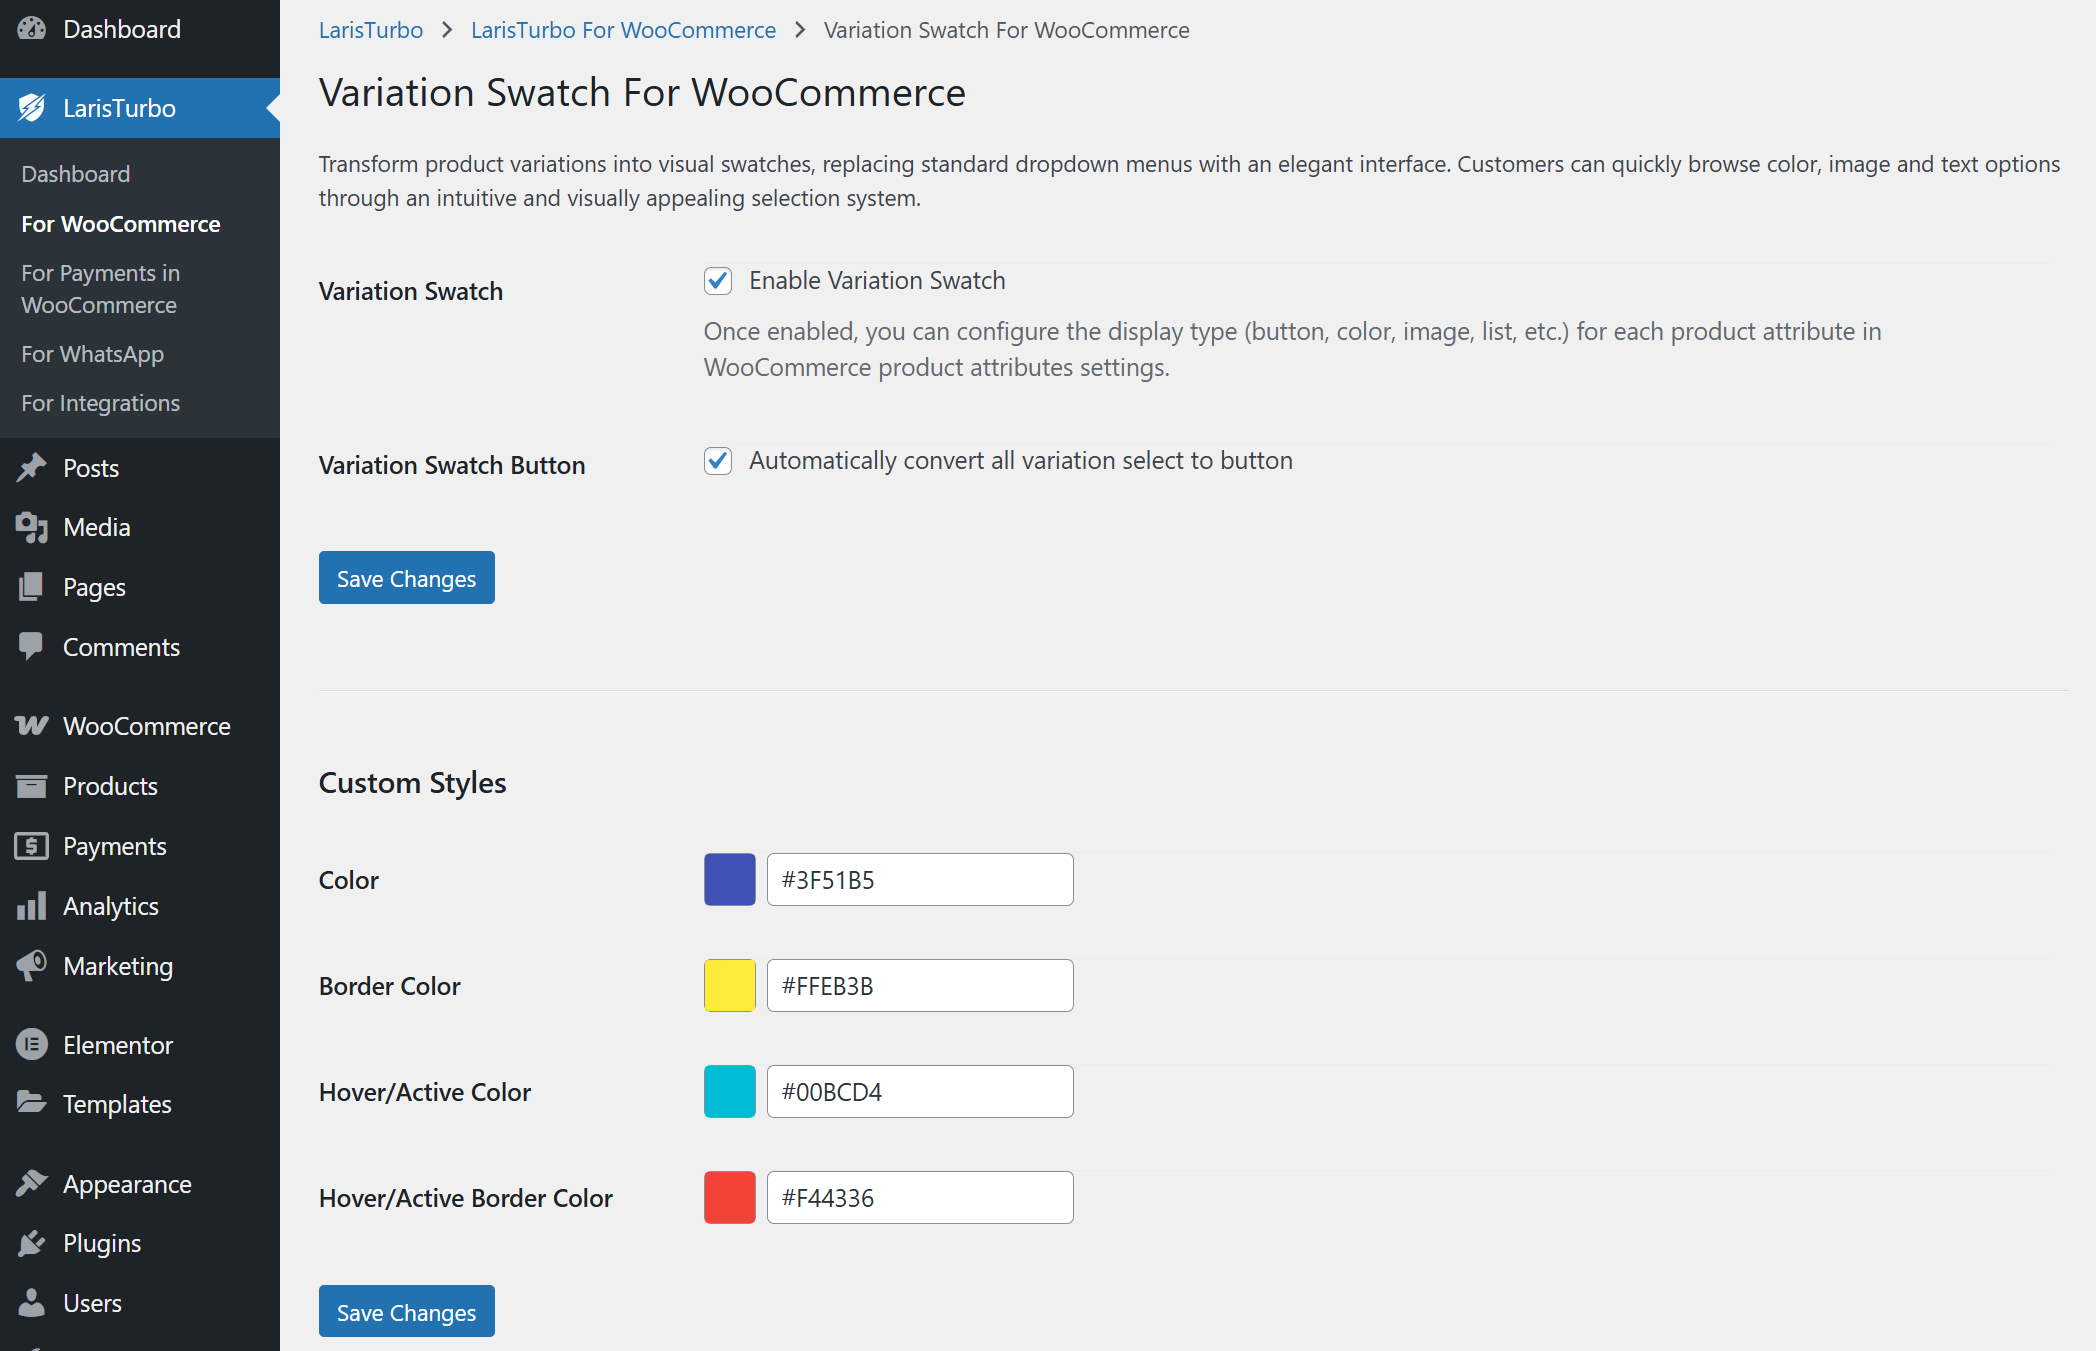The image size is (2096, 1351).
Task: Go to For Integrations submenu item
Action: 100,403
